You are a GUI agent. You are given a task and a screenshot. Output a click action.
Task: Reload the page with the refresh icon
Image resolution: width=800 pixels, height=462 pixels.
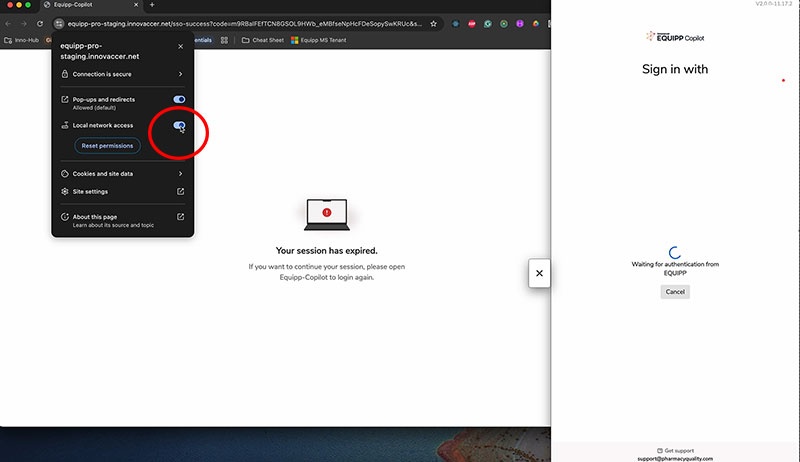(x=40, y=23)
